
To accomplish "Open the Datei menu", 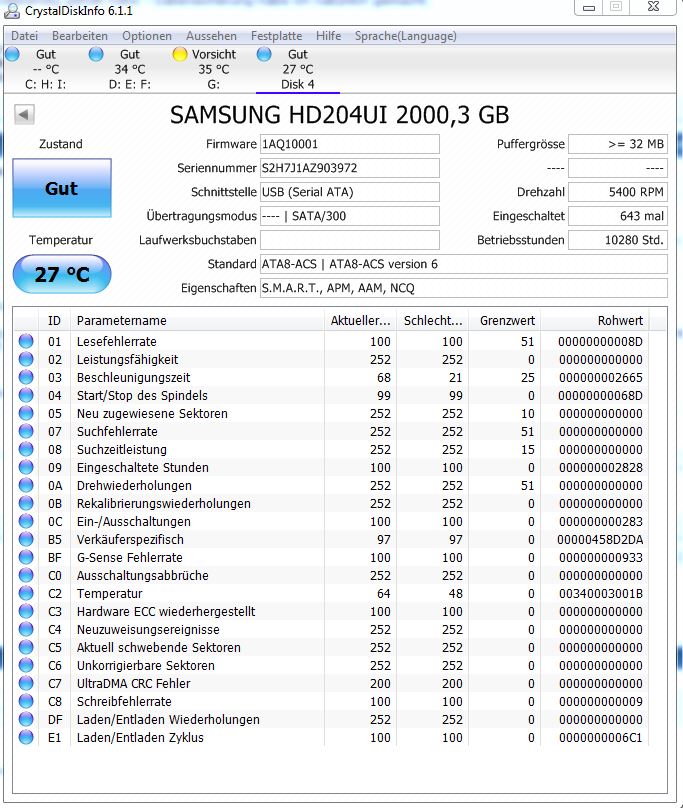I will [x=24, y=36].
